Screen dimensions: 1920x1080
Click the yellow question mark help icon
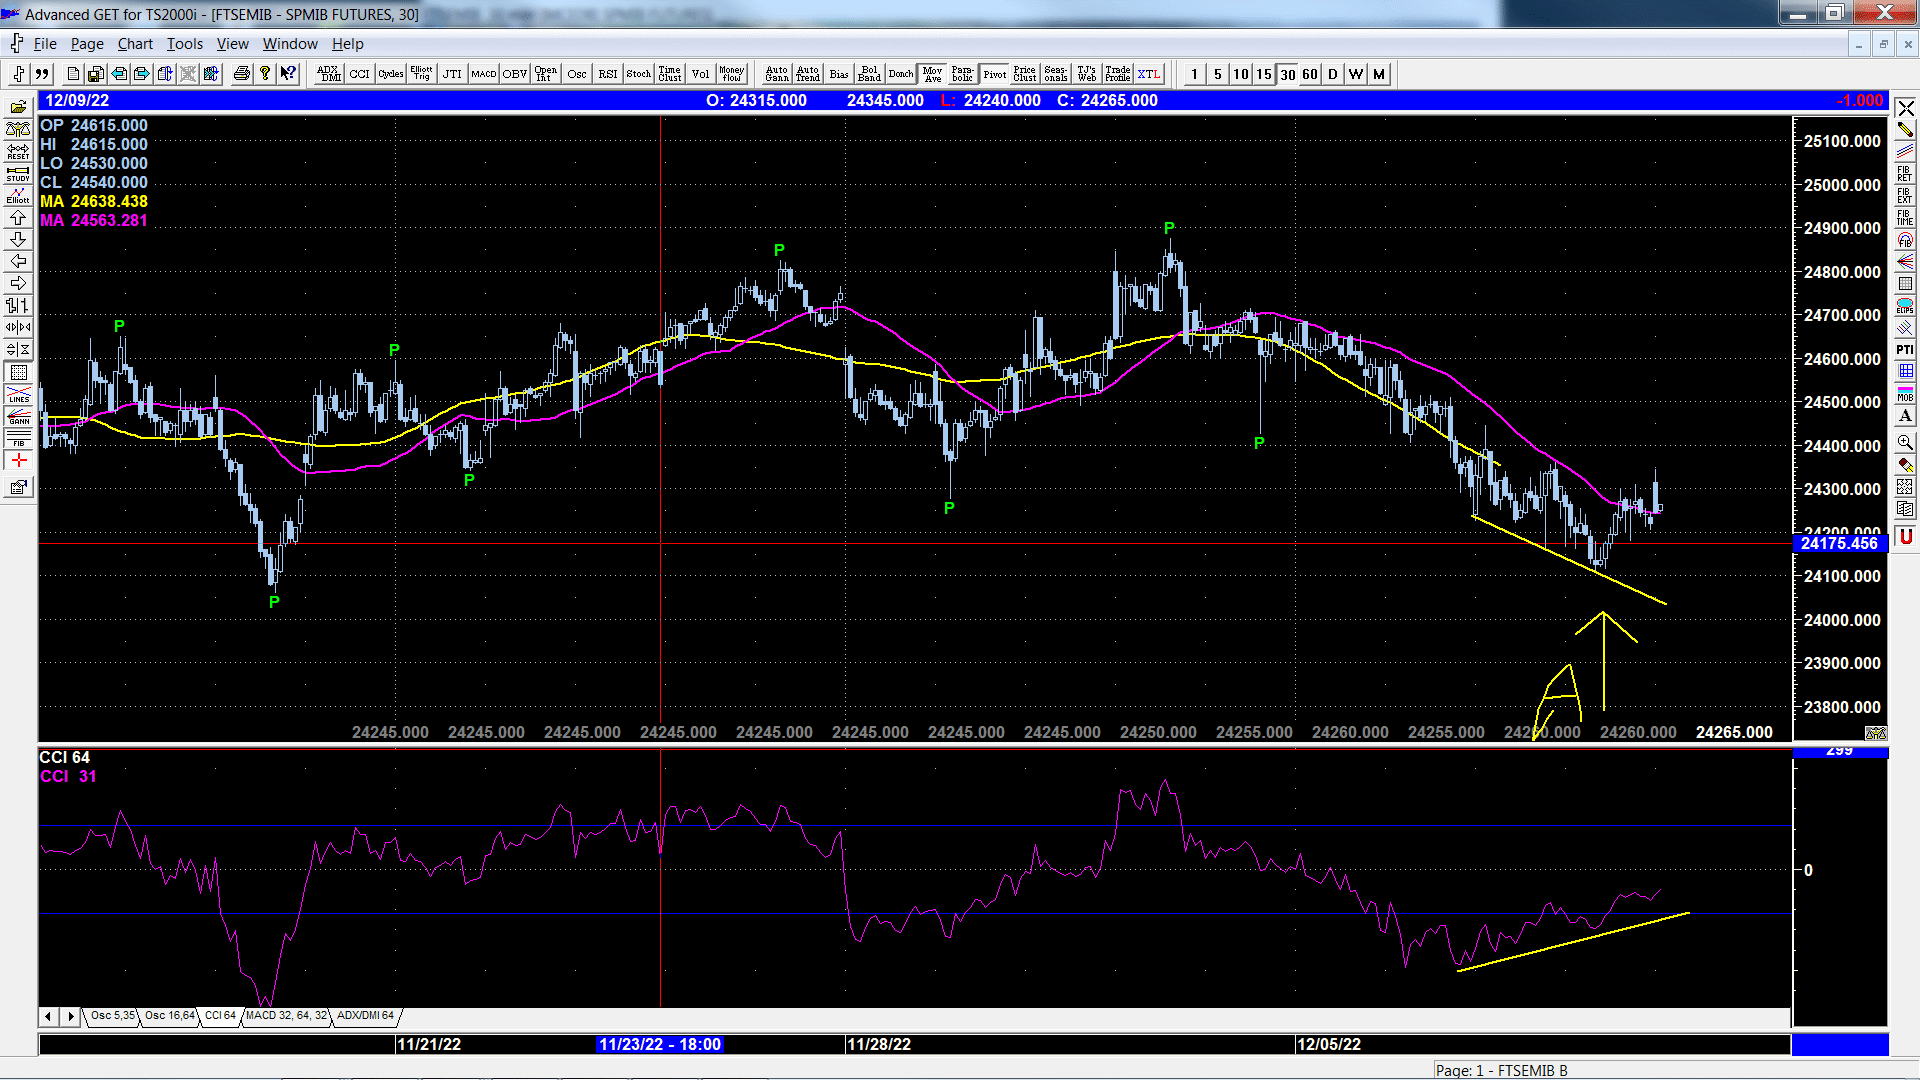tap(265, 74)
